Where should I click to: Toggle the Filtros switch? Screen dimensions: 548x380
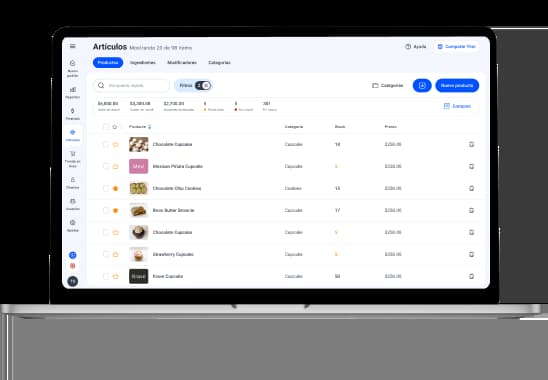[203, 86]
